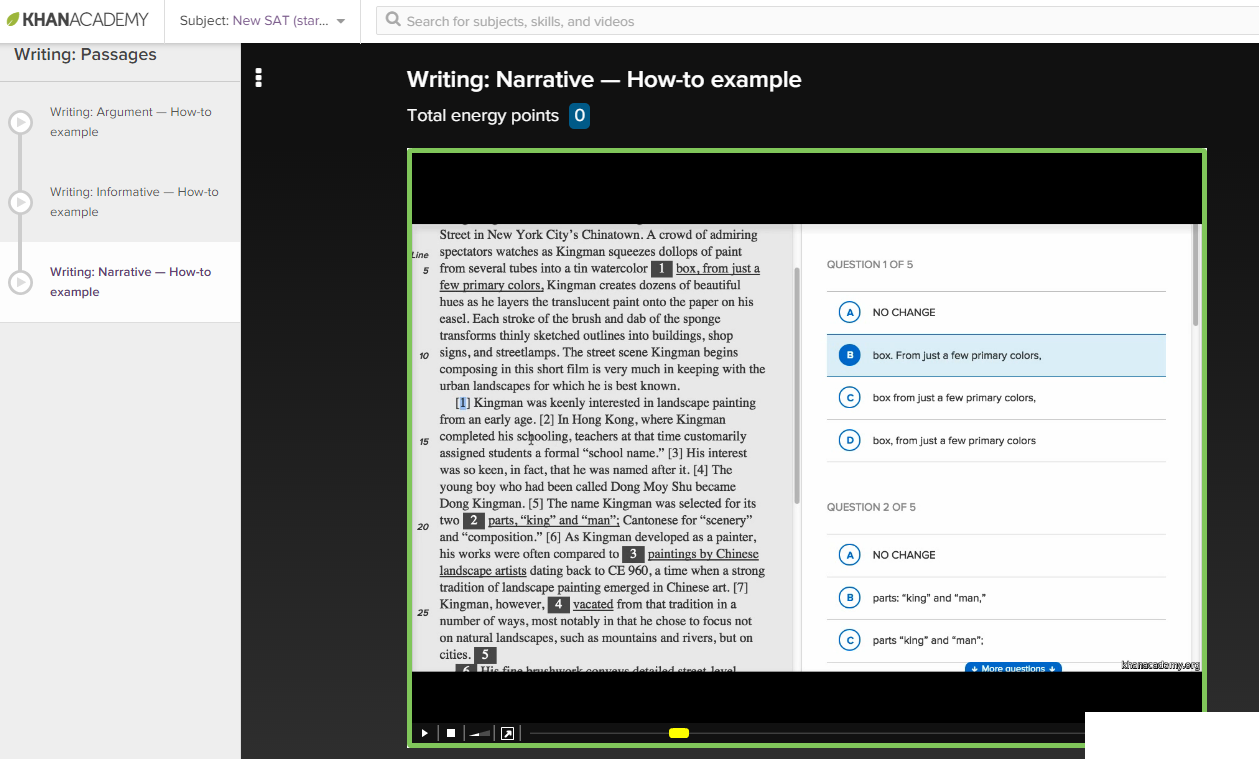The height and width of the screenshot is (759, 1259).
Task: Click the Total energy points badge
Action: click(579, 116)
